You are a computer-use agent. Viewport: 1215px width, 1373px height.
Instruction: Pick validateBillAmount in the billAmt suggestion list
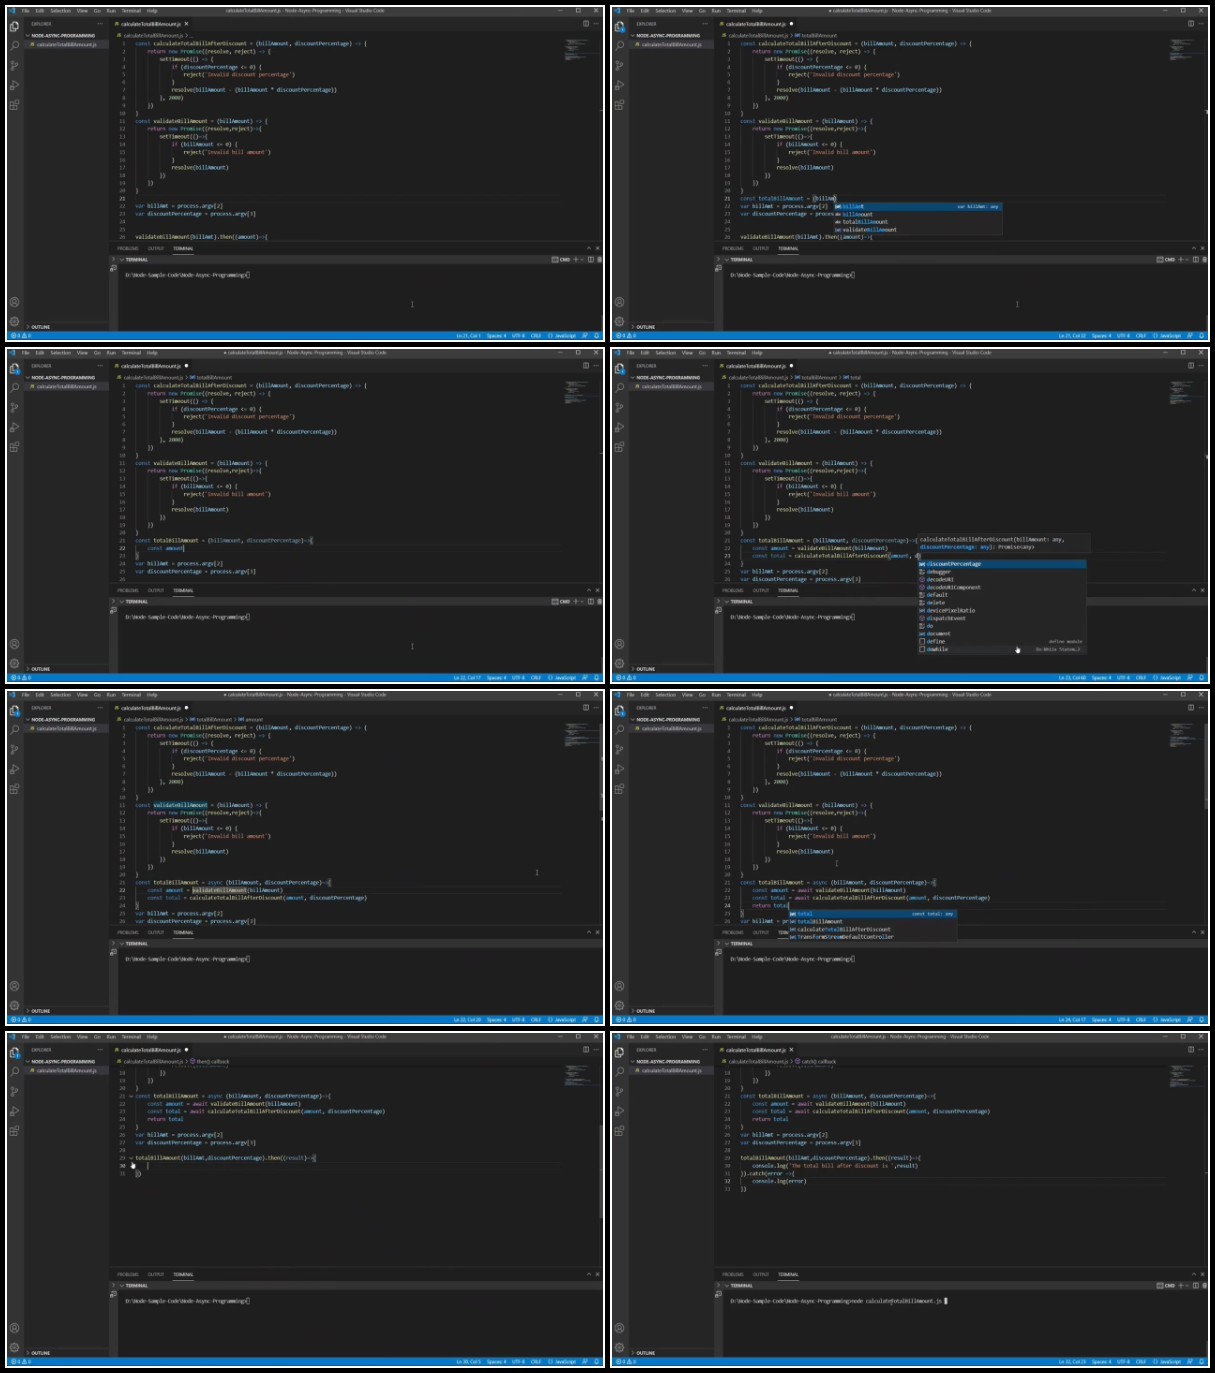point(918,230)
